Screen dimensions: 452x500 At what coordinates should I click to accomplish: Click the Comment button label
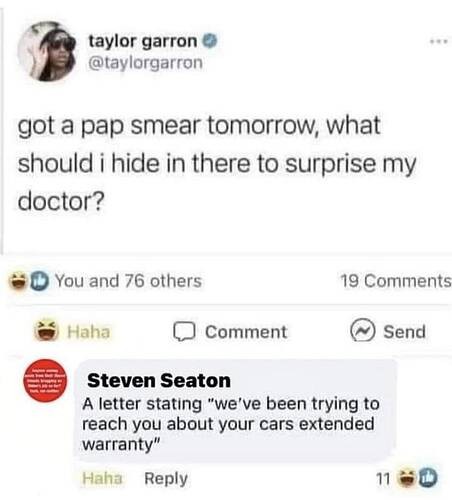point(246,332)
